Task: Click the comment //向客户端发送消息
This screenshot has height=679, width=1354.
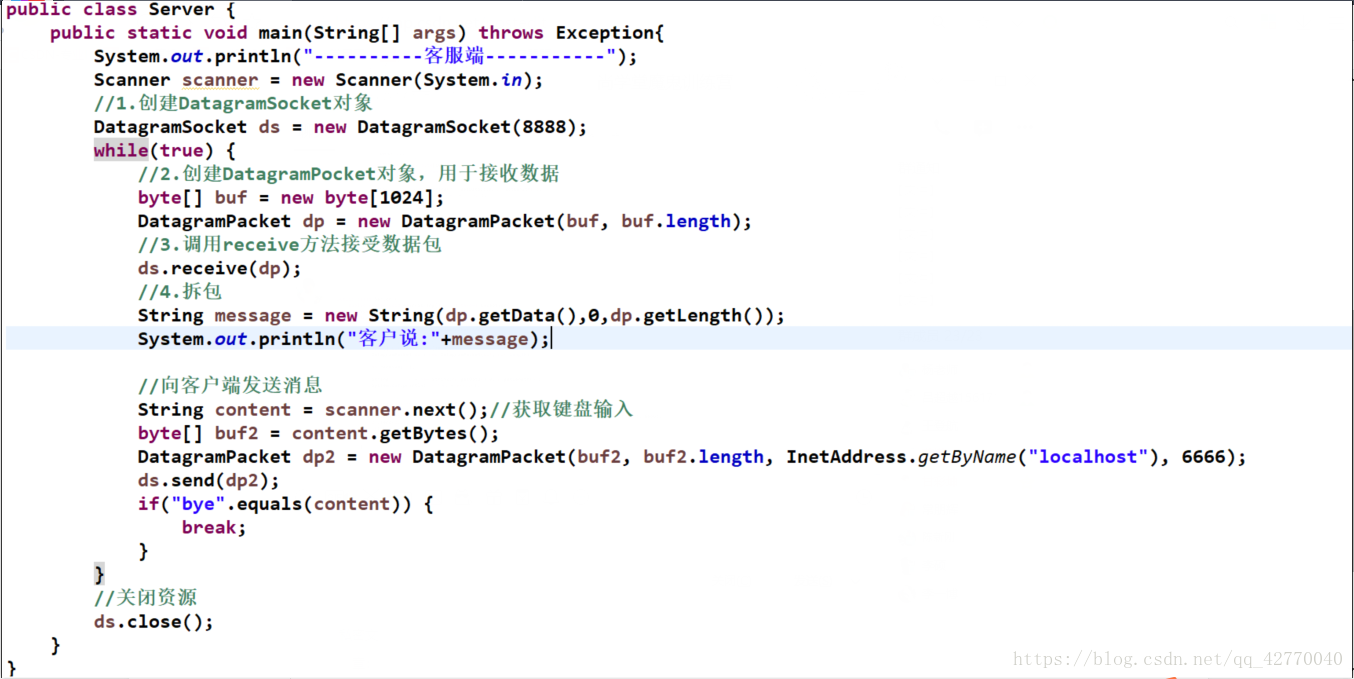Action: 230,386
